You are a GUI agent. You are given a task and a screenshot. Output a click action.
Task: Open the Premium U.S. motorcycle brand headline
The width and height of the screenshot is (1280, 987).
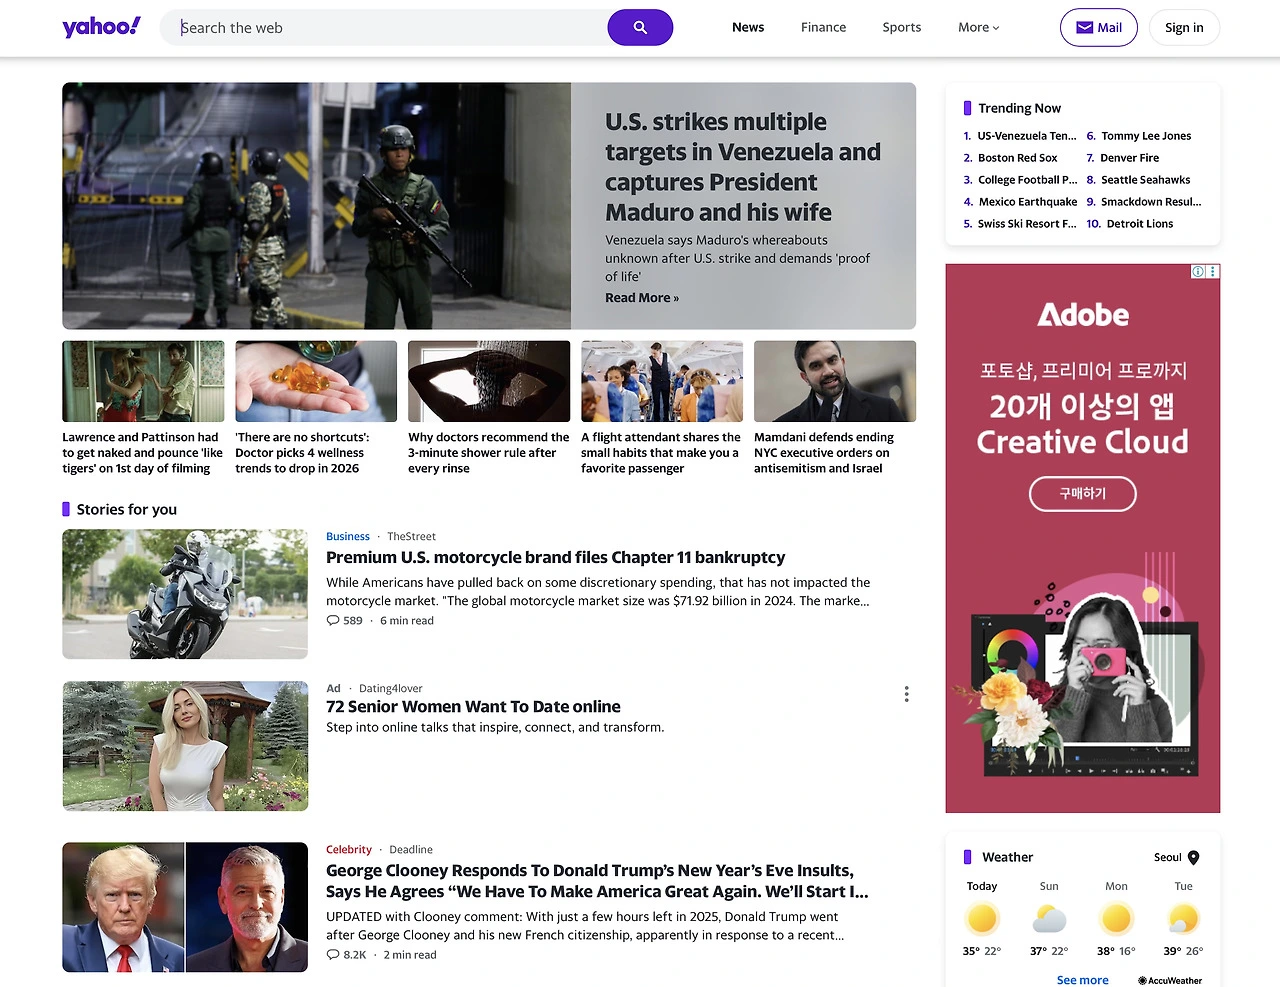coord(555,558)
